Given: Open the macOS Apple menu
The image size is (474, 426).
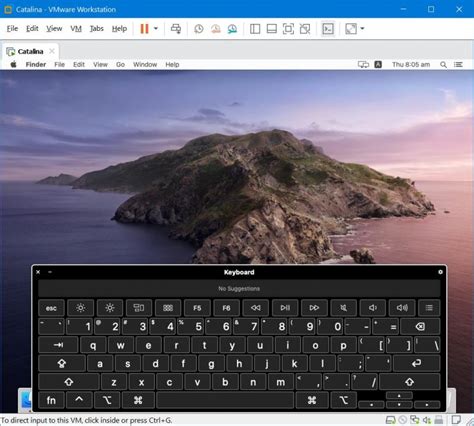Looking at the screenshot, I should (13, 64).
